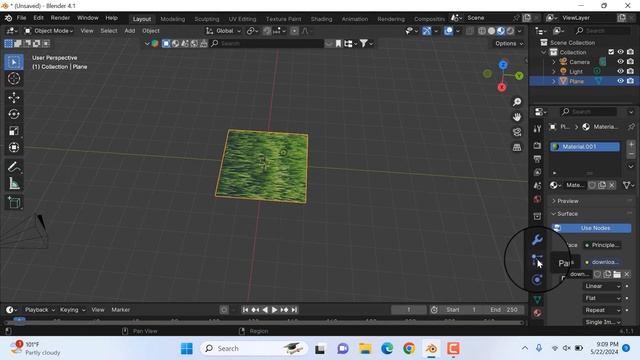Click the Use Nodes button
The height and width of the screenshot is (360, 640).
pyautogui.click(x=591, y=228)
